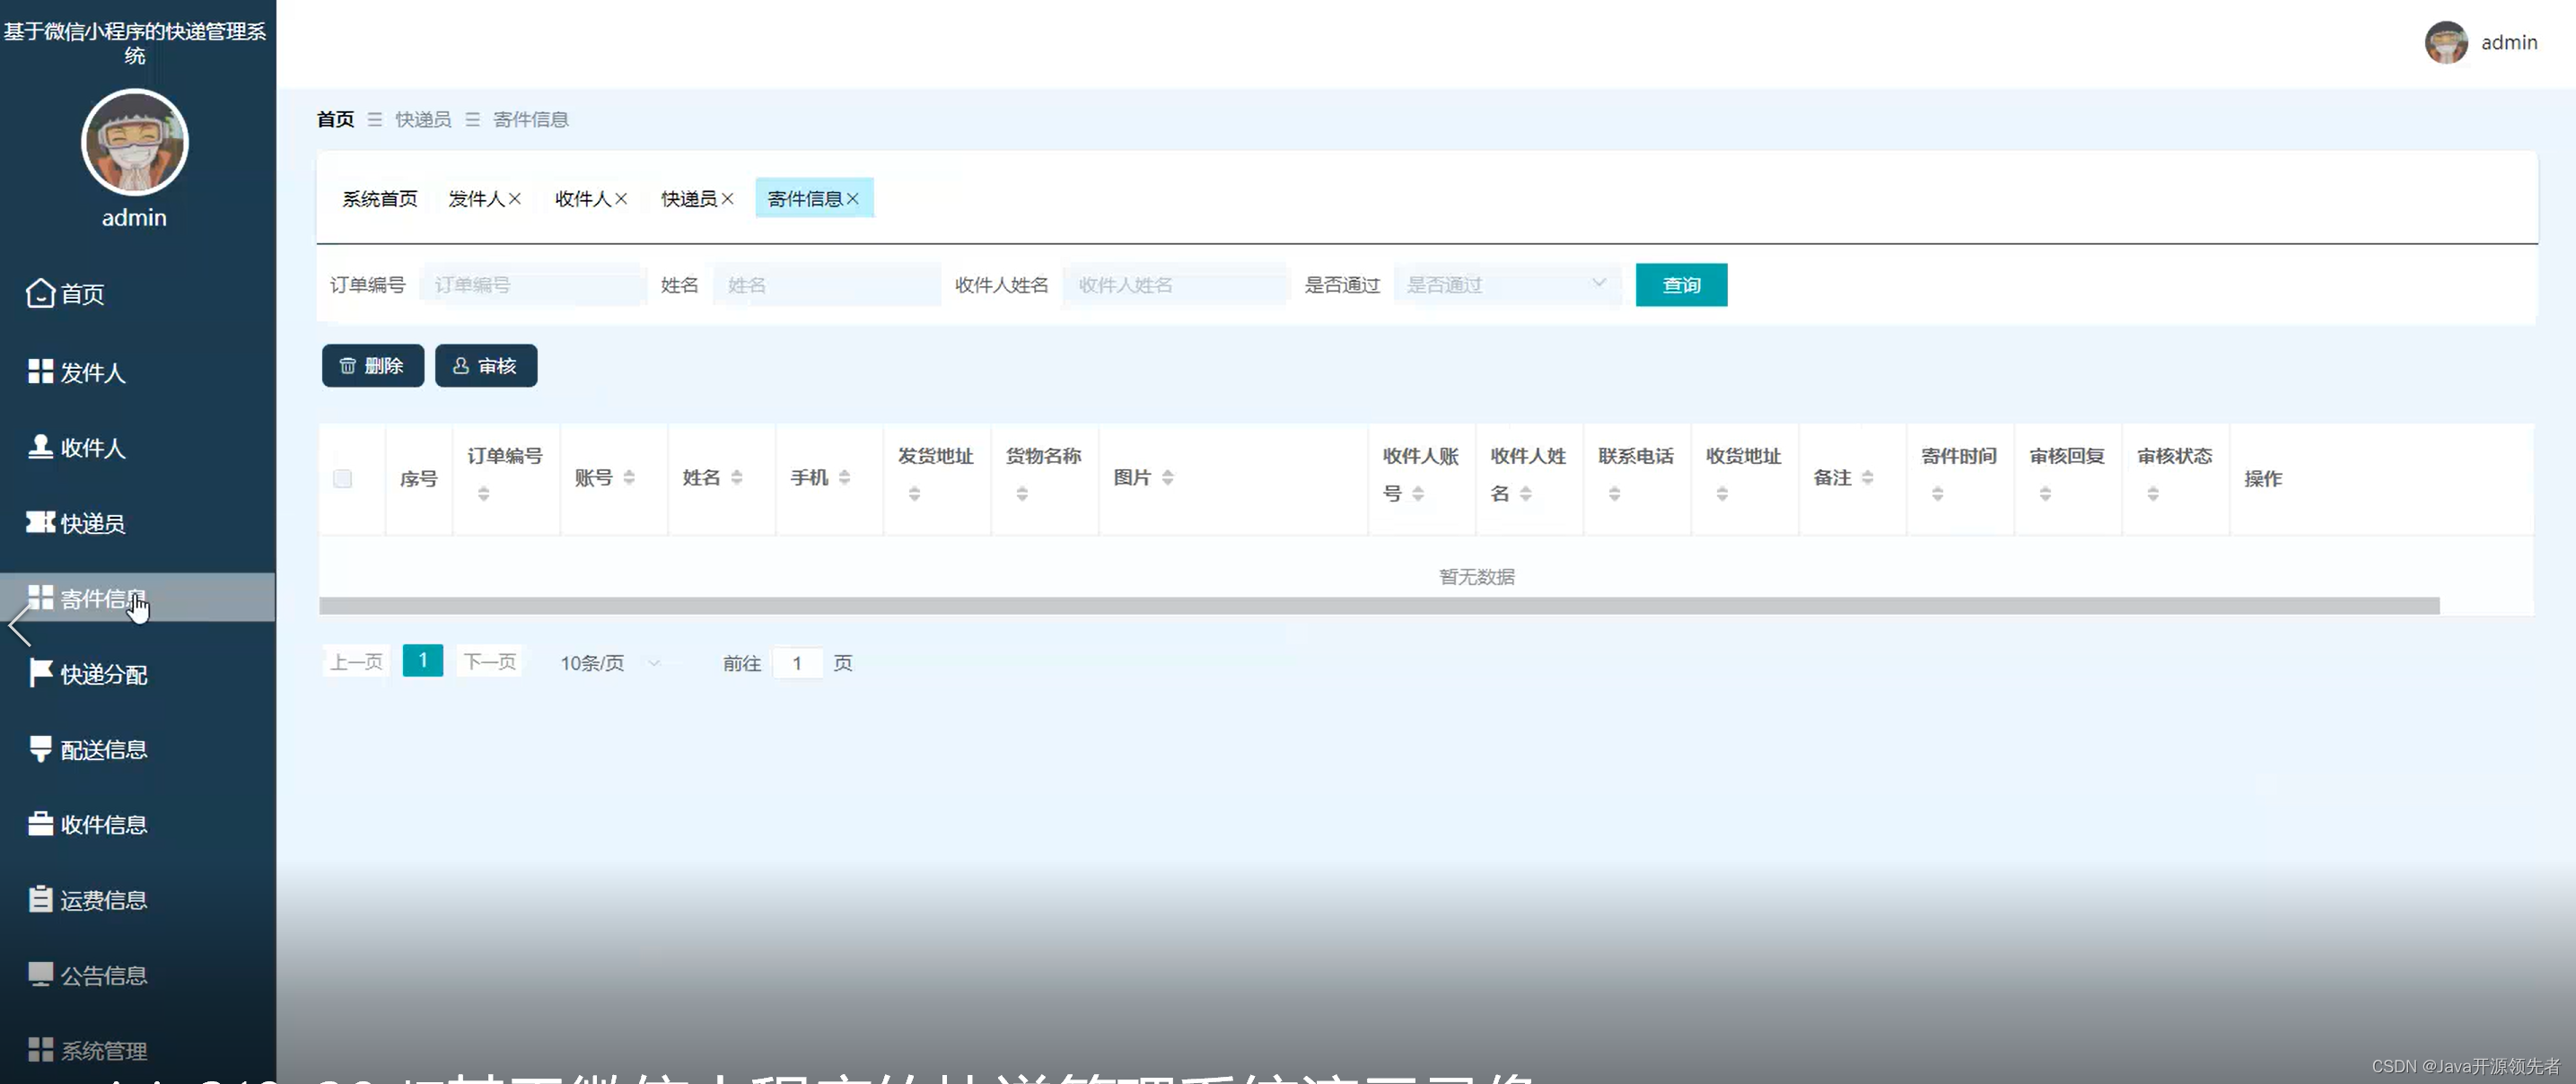Toggle the select-all checkbox in table header
This screenshot has height=1084, width=2576.
coord(342,478)
